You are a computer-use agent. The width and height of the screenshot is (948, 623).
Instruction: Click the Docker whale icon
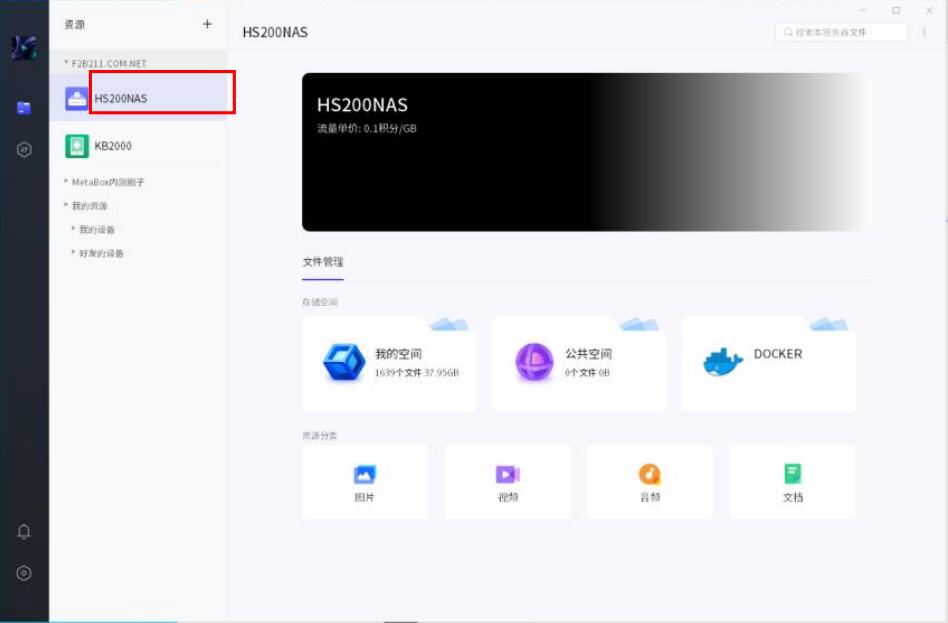722,362
